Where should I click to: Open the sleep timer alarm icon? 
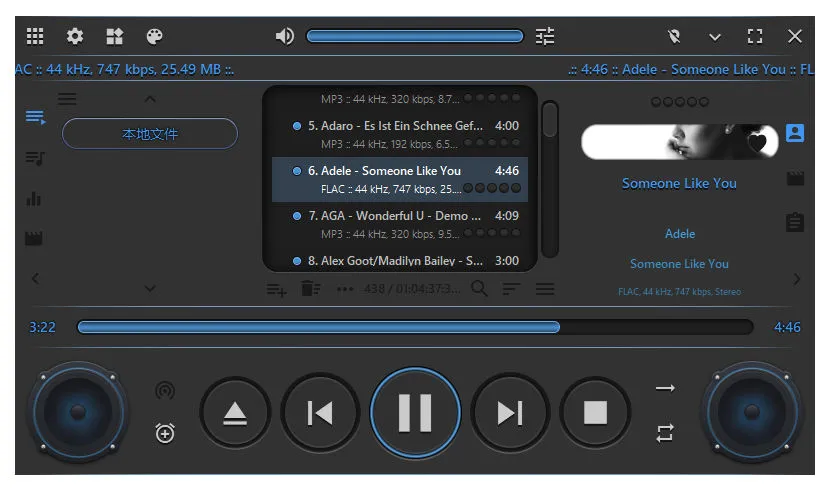(165, 433)
